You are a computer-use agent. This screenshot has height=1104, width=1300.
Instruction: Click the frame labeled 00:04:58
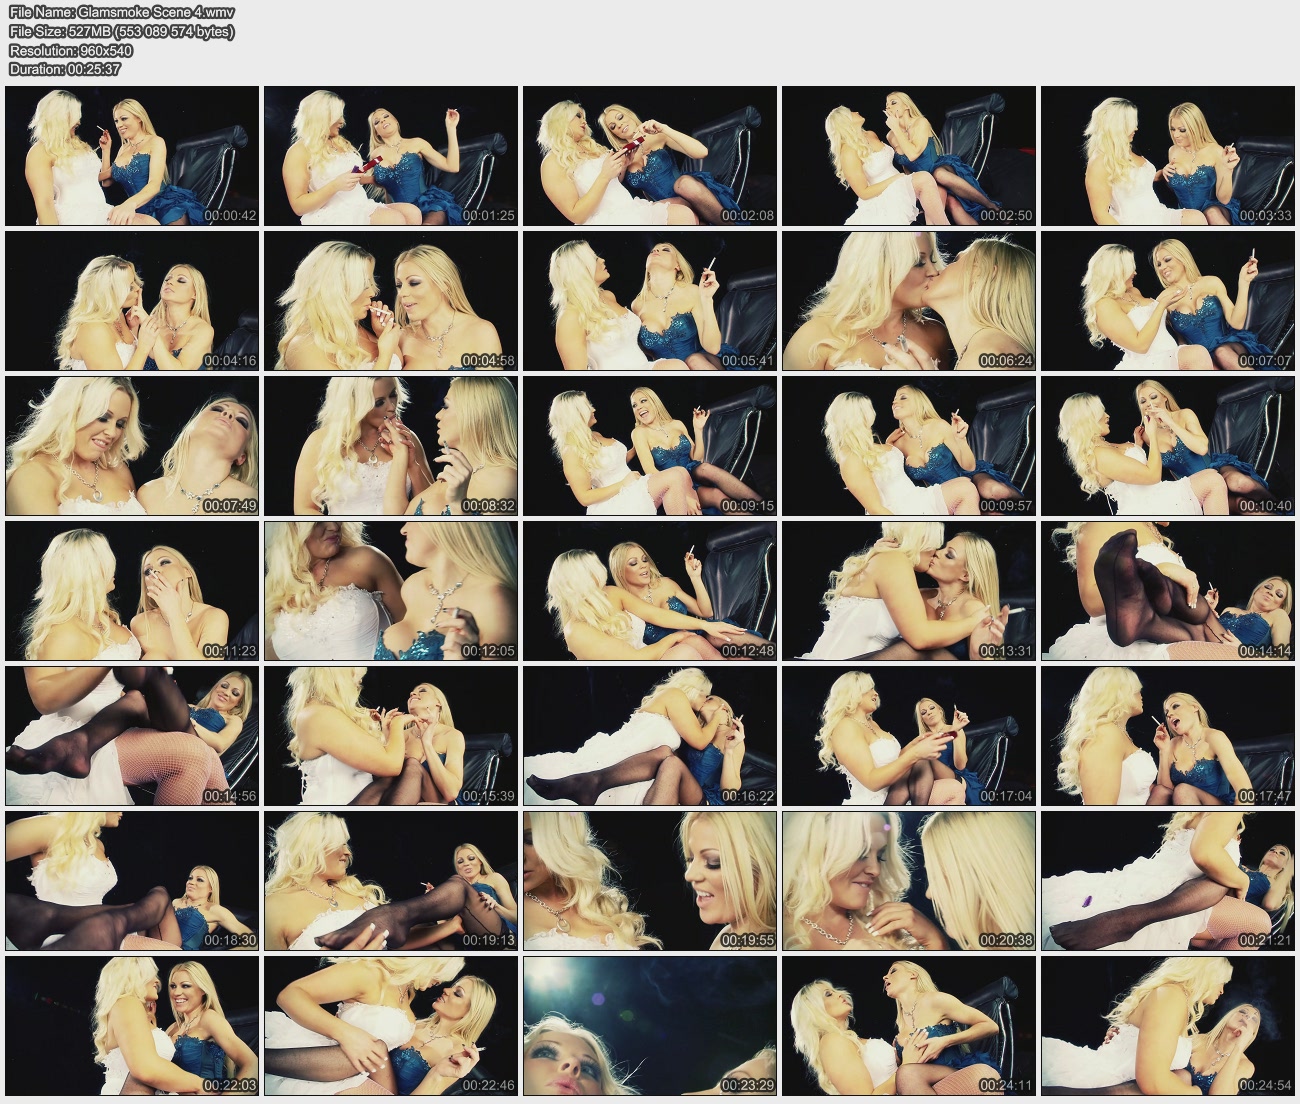pyautogui.click(x=391, y=301)
